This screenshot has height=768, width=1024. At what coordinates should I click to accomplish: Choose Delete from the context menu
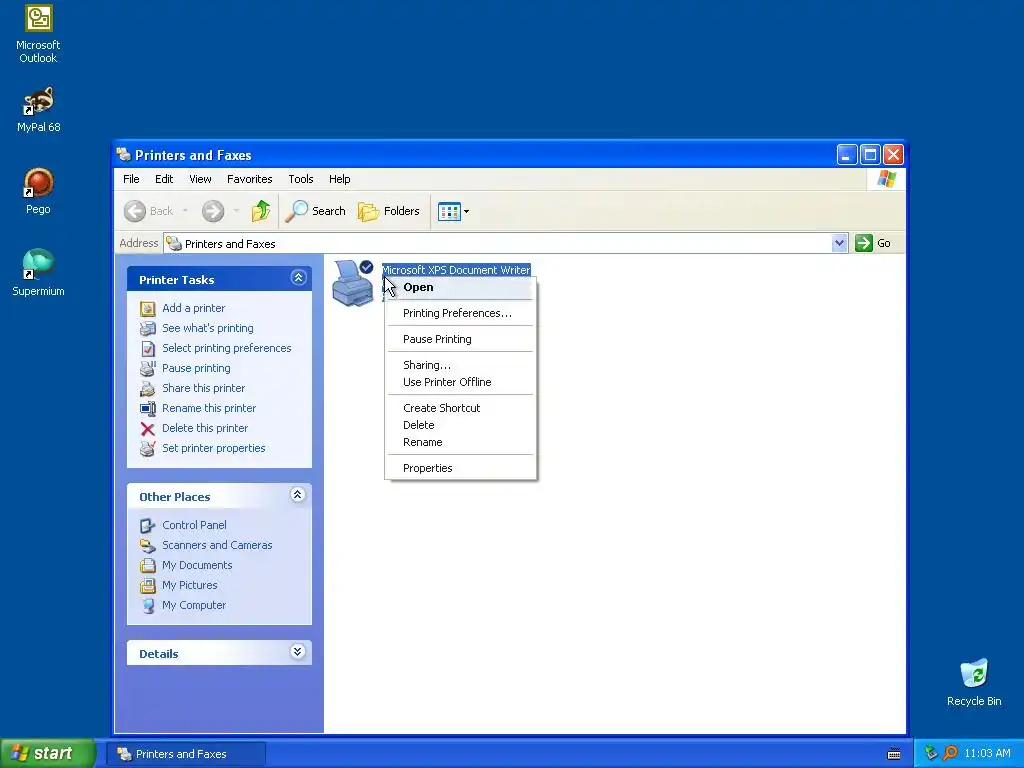(x=460, y=425)
